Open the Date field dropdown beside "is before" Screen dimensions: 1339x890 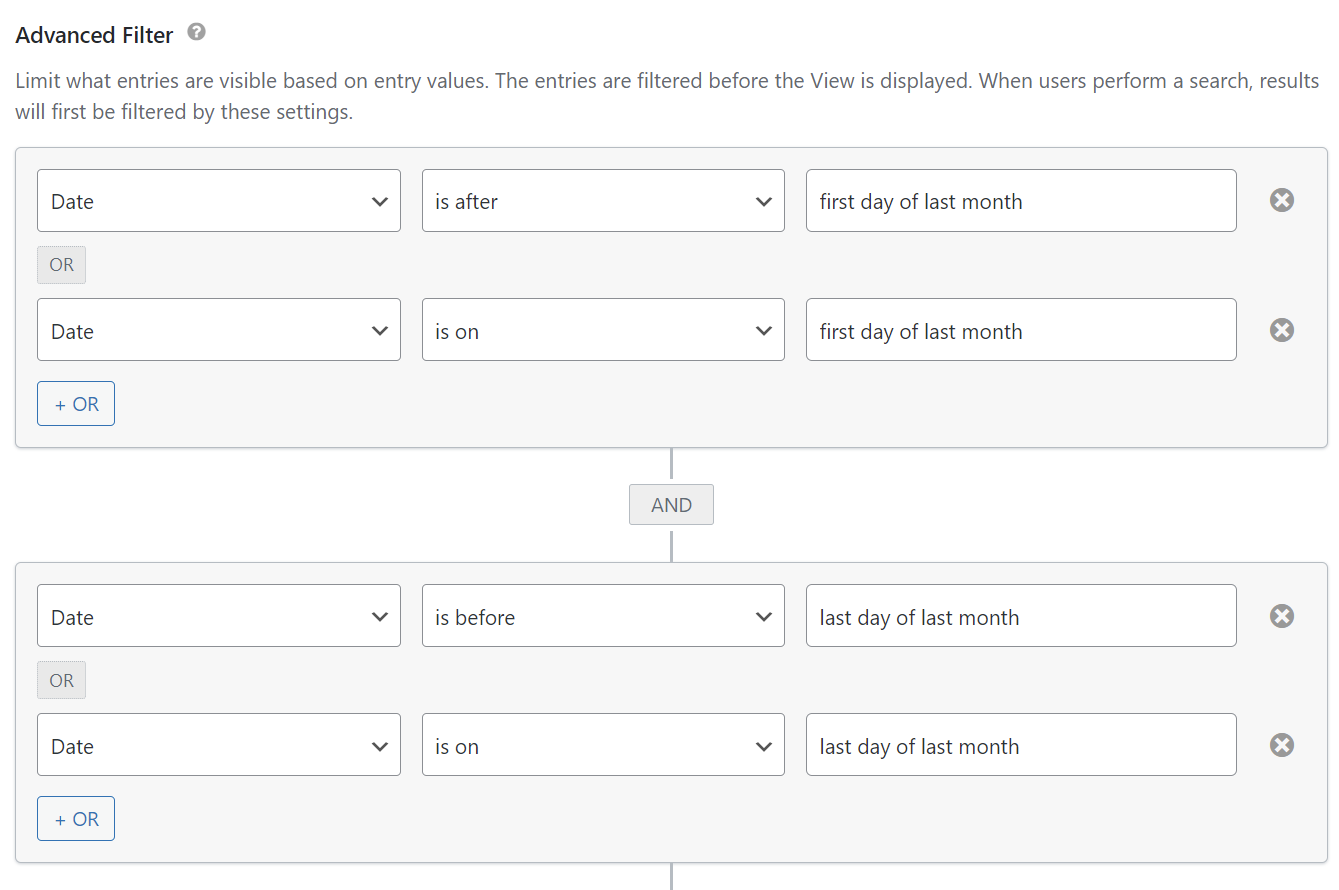click(218, 616)
